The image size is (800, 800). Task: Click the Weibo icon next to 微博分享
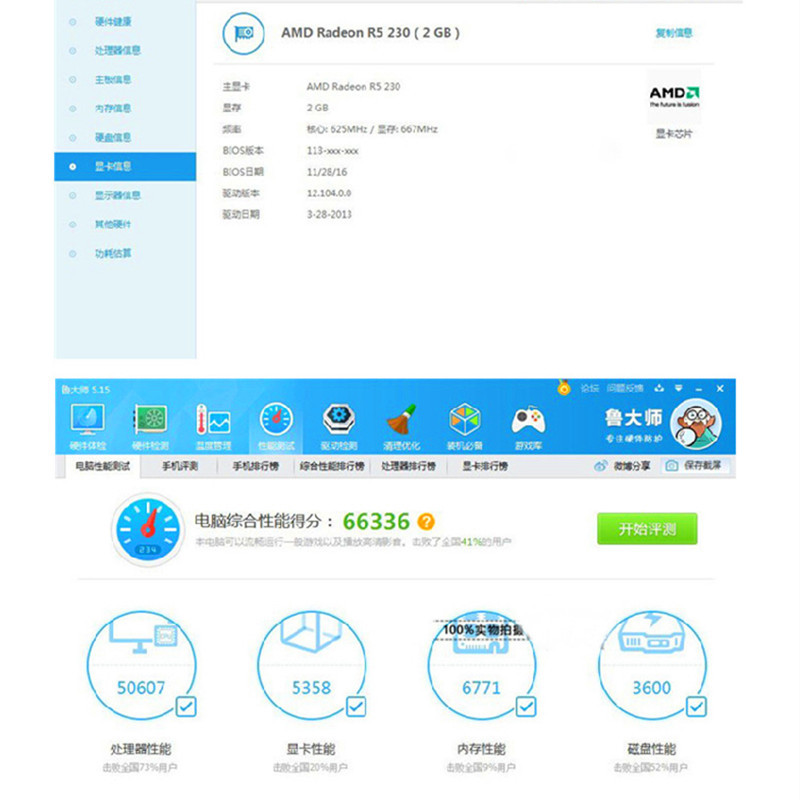[x=601, y=466]
